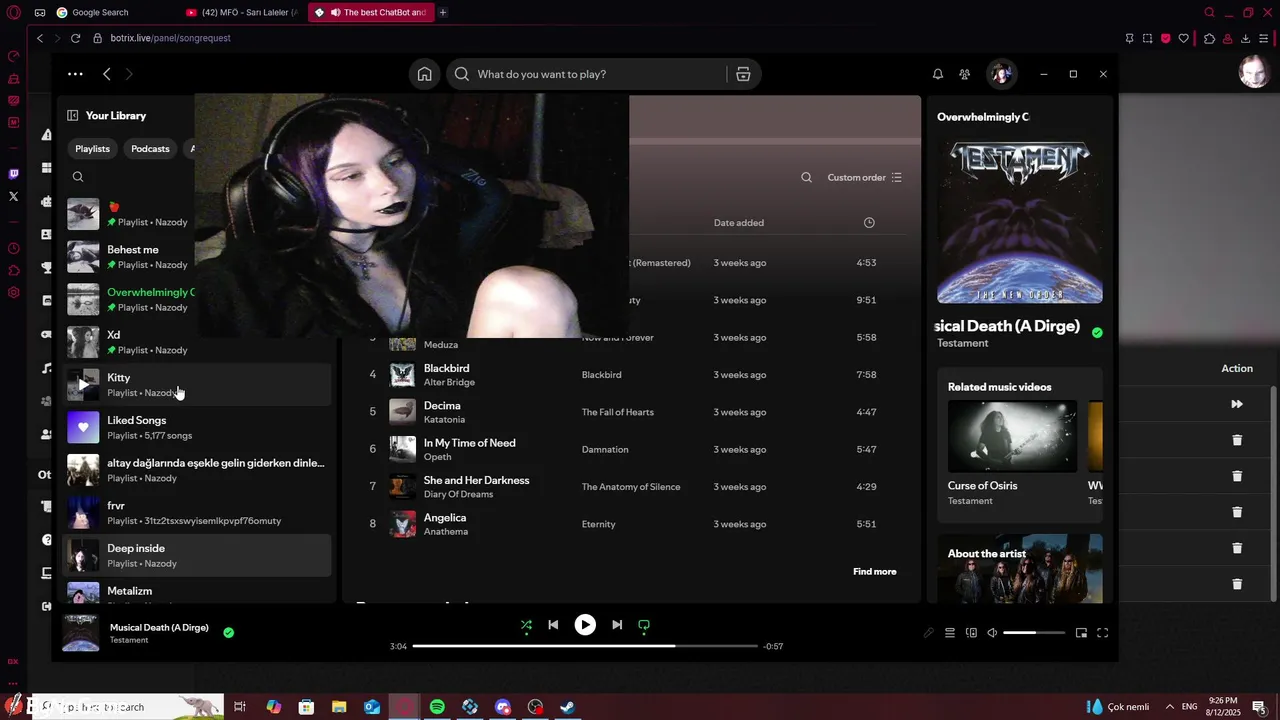Viewport: 1280px width, 720px height.
Task: Open Katatonia artist link
Action: (x=444, y=420)
